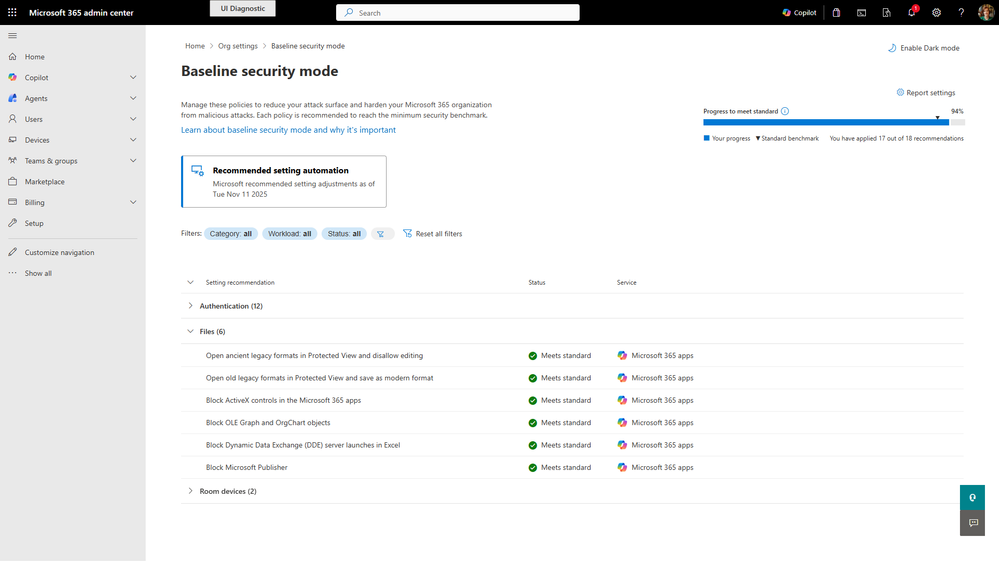Open Marketplace in sidebar

pyautogui.click(x=45, y=182)
